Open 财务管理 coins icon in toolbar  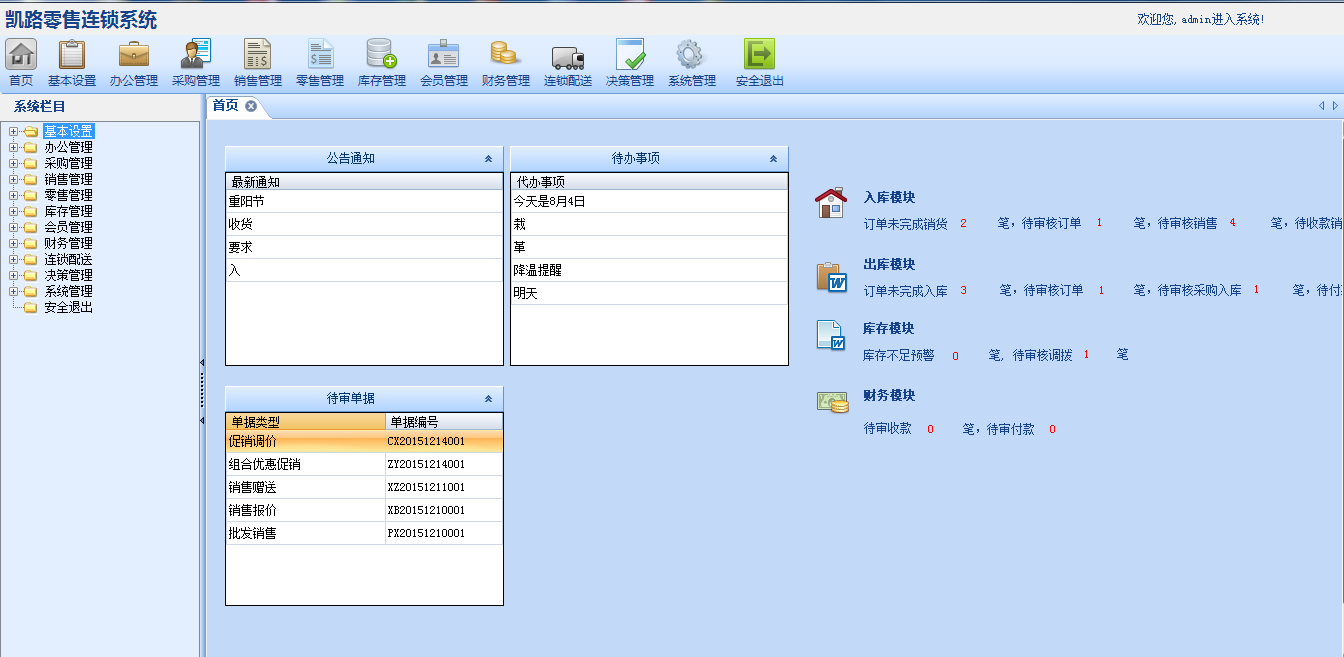[x=505, y=55]
